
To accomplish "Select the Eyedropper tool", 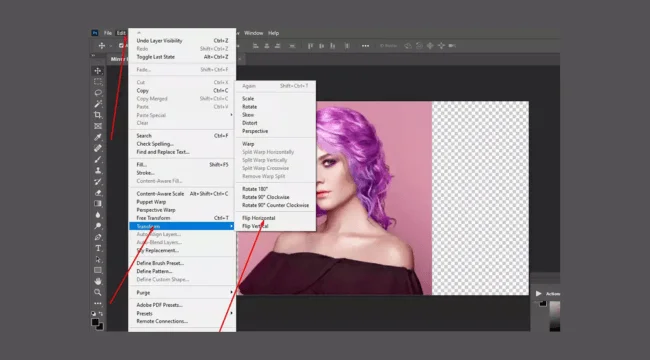I will point(98,137).
